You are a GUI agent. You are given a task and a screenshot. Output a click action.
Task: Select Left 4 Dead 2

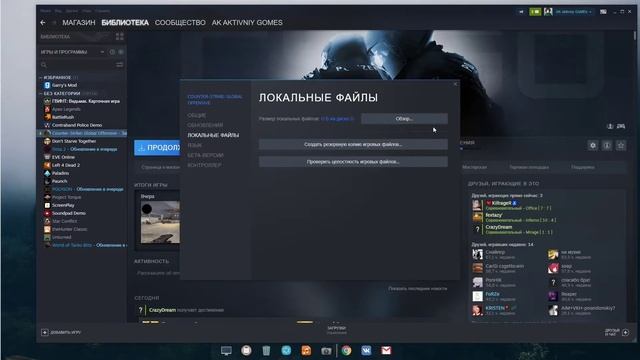[x=66, y=165]
